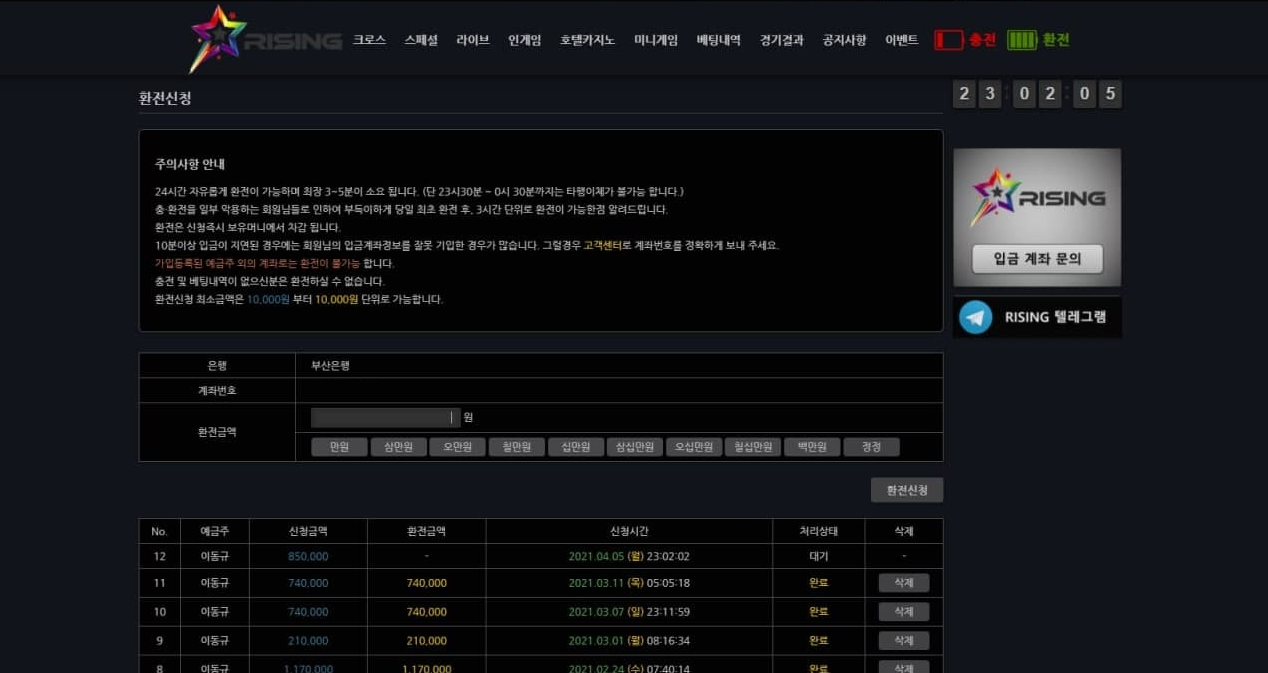The height and width of the screenshot is (673, 1268).
Task: Open the 호텔카지노 menu
Action: coord(588,40)
